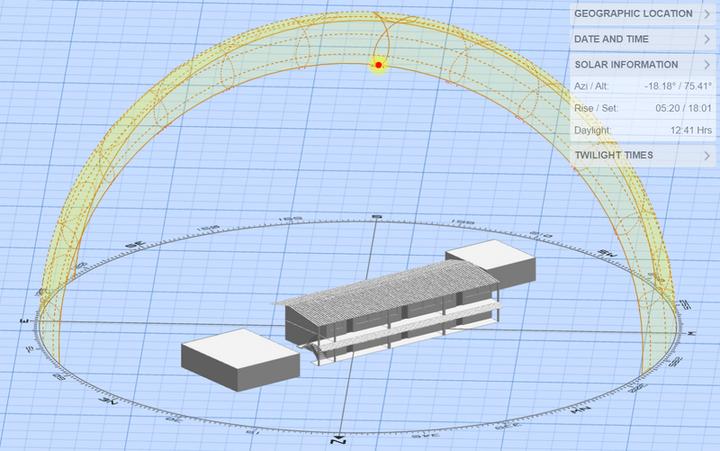Select the Rise / Set value 05:20 / 18:01
The height and width of the screenshot is (451, 720).
(x=683, y=108)
